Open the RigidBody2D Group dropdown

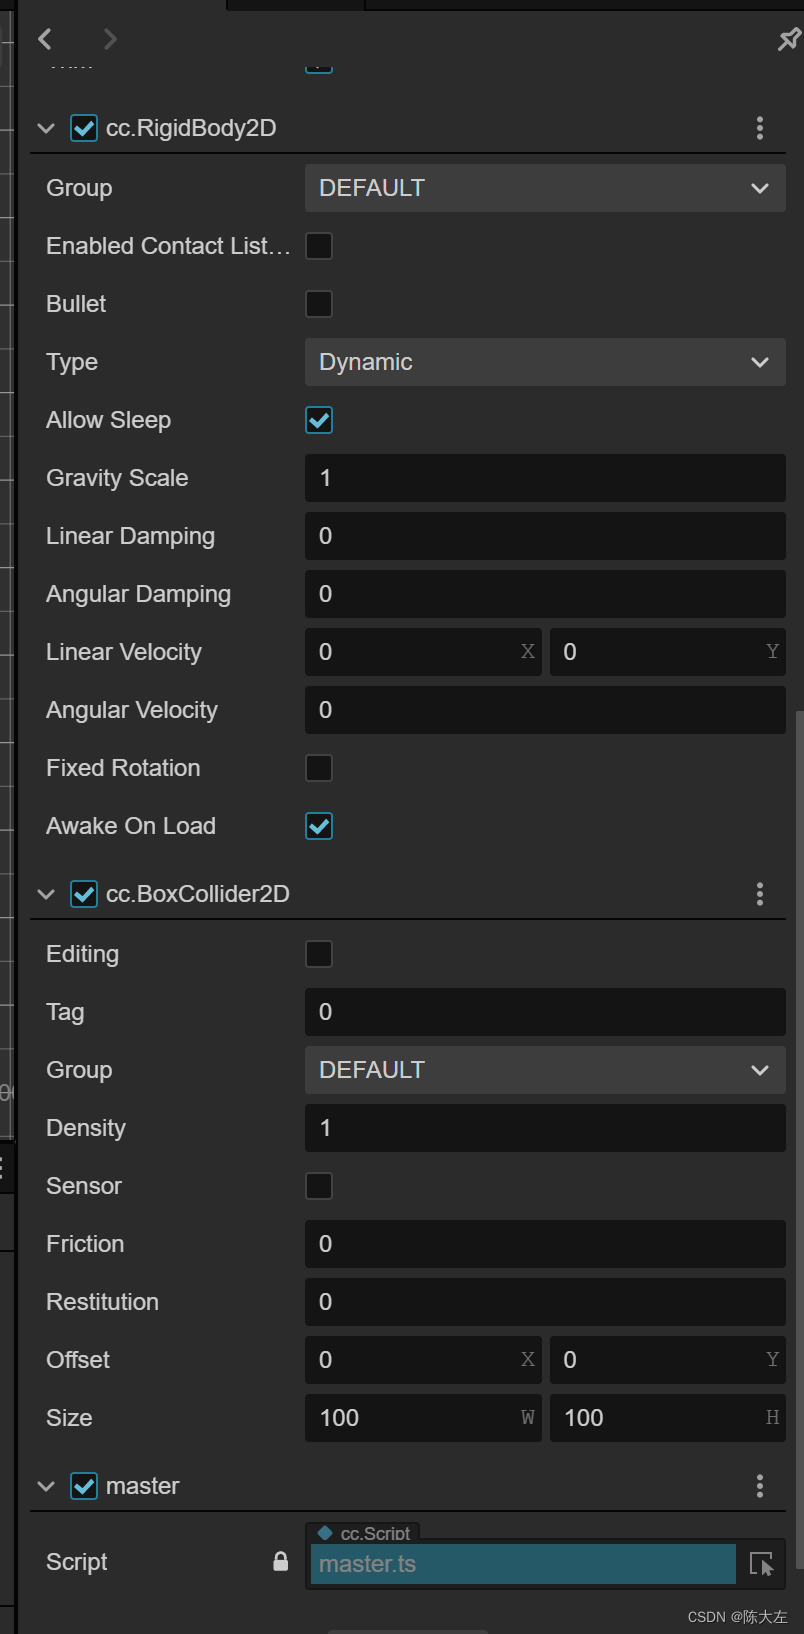(545, 188)
